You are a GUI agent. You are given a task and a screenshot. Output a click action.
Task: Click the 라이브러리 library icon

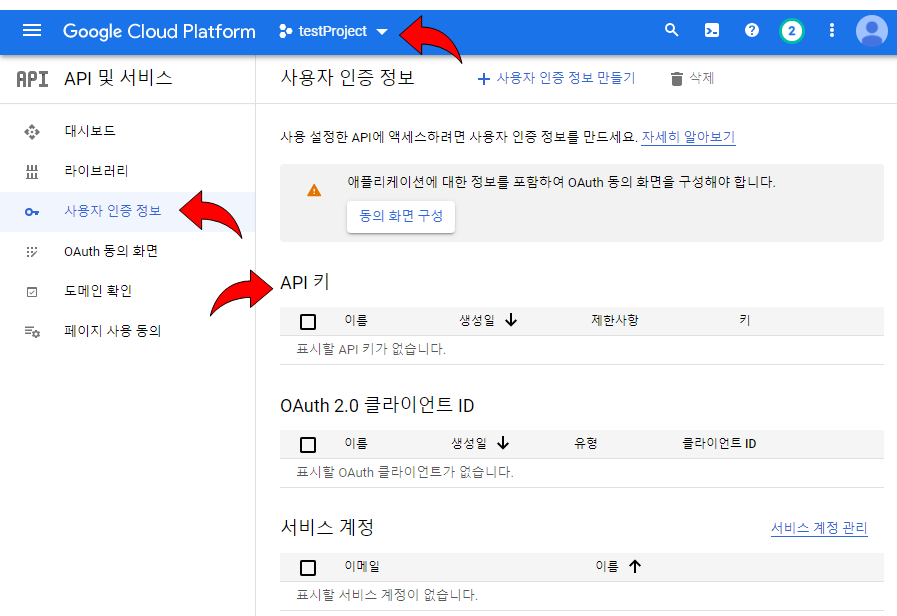(x=32, y=172)
